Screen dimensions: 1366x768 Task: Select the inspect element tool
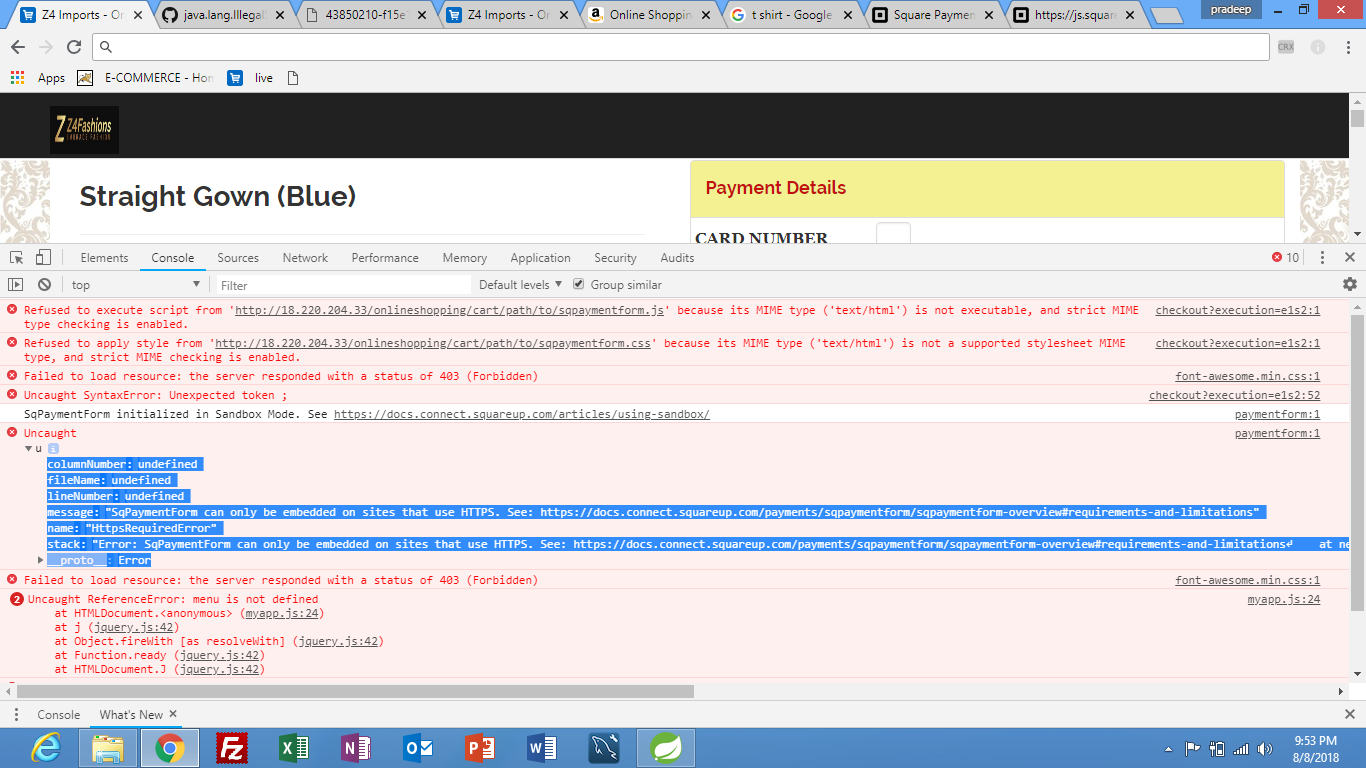(16, 257)
